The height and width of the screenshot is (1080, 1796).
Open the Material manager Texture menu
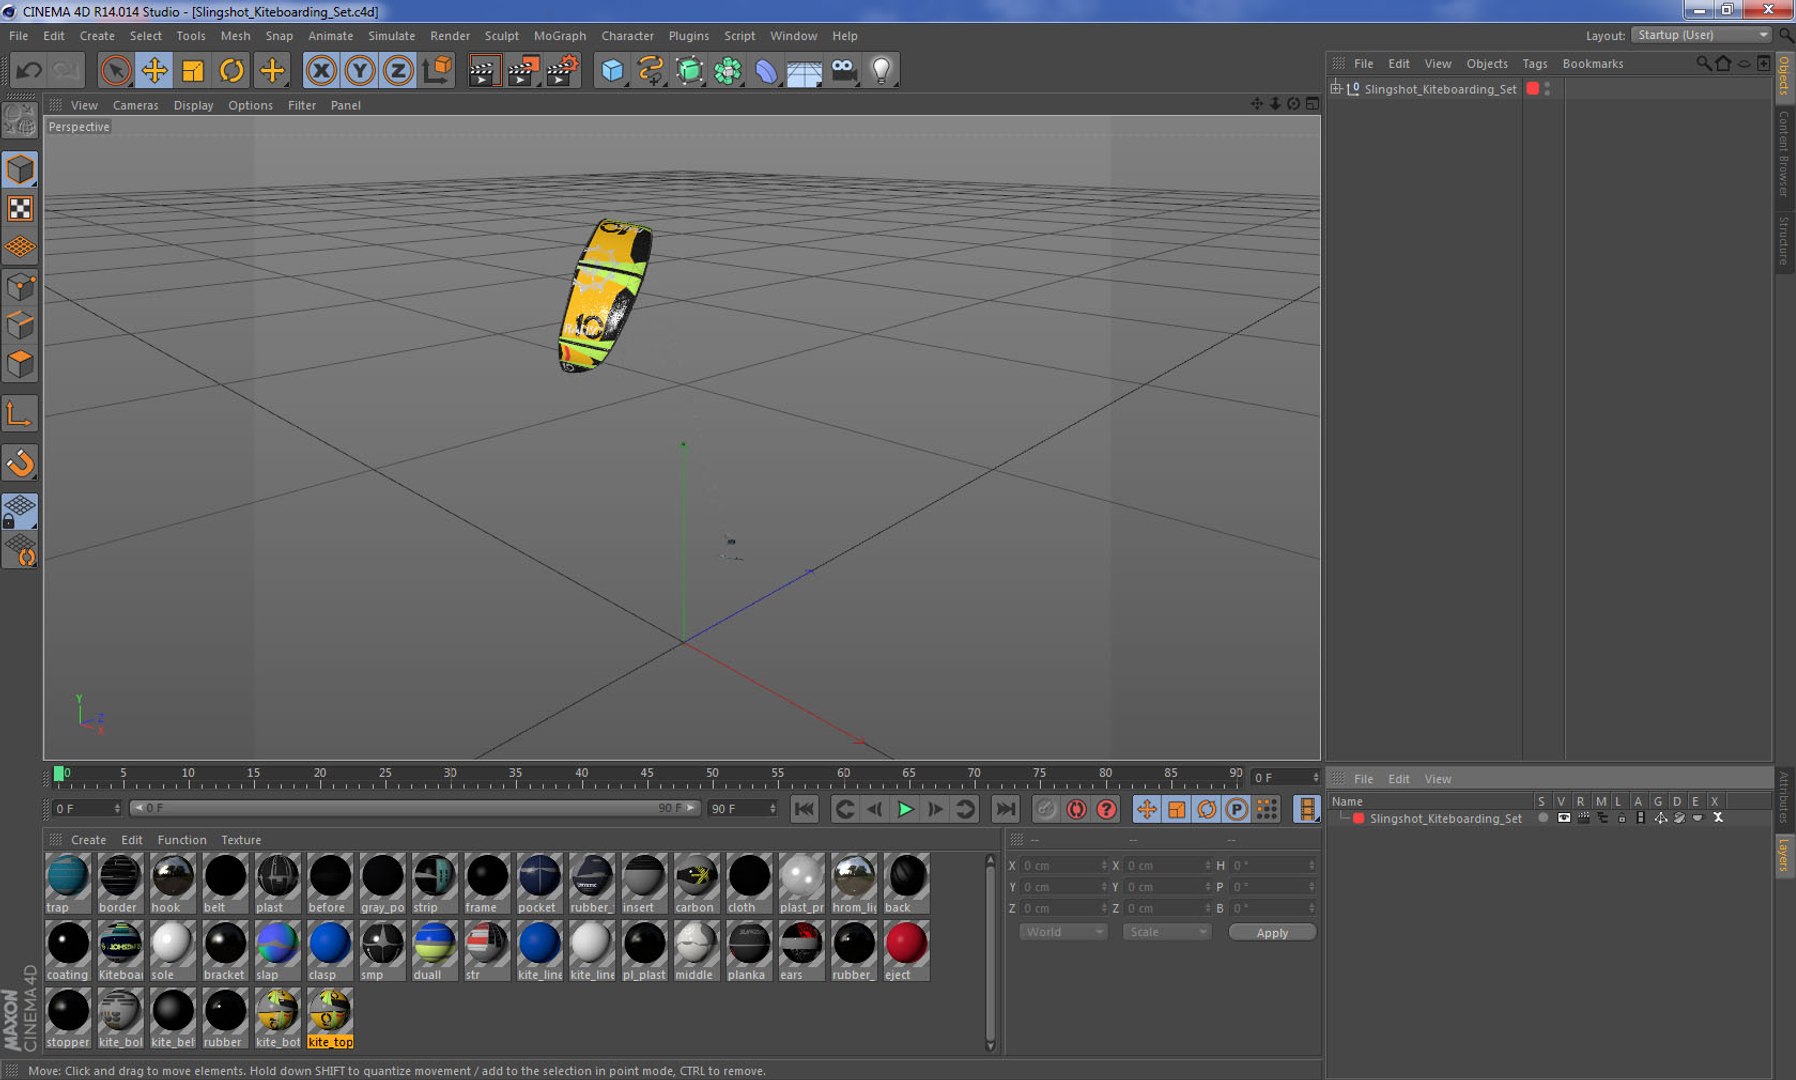241,840
